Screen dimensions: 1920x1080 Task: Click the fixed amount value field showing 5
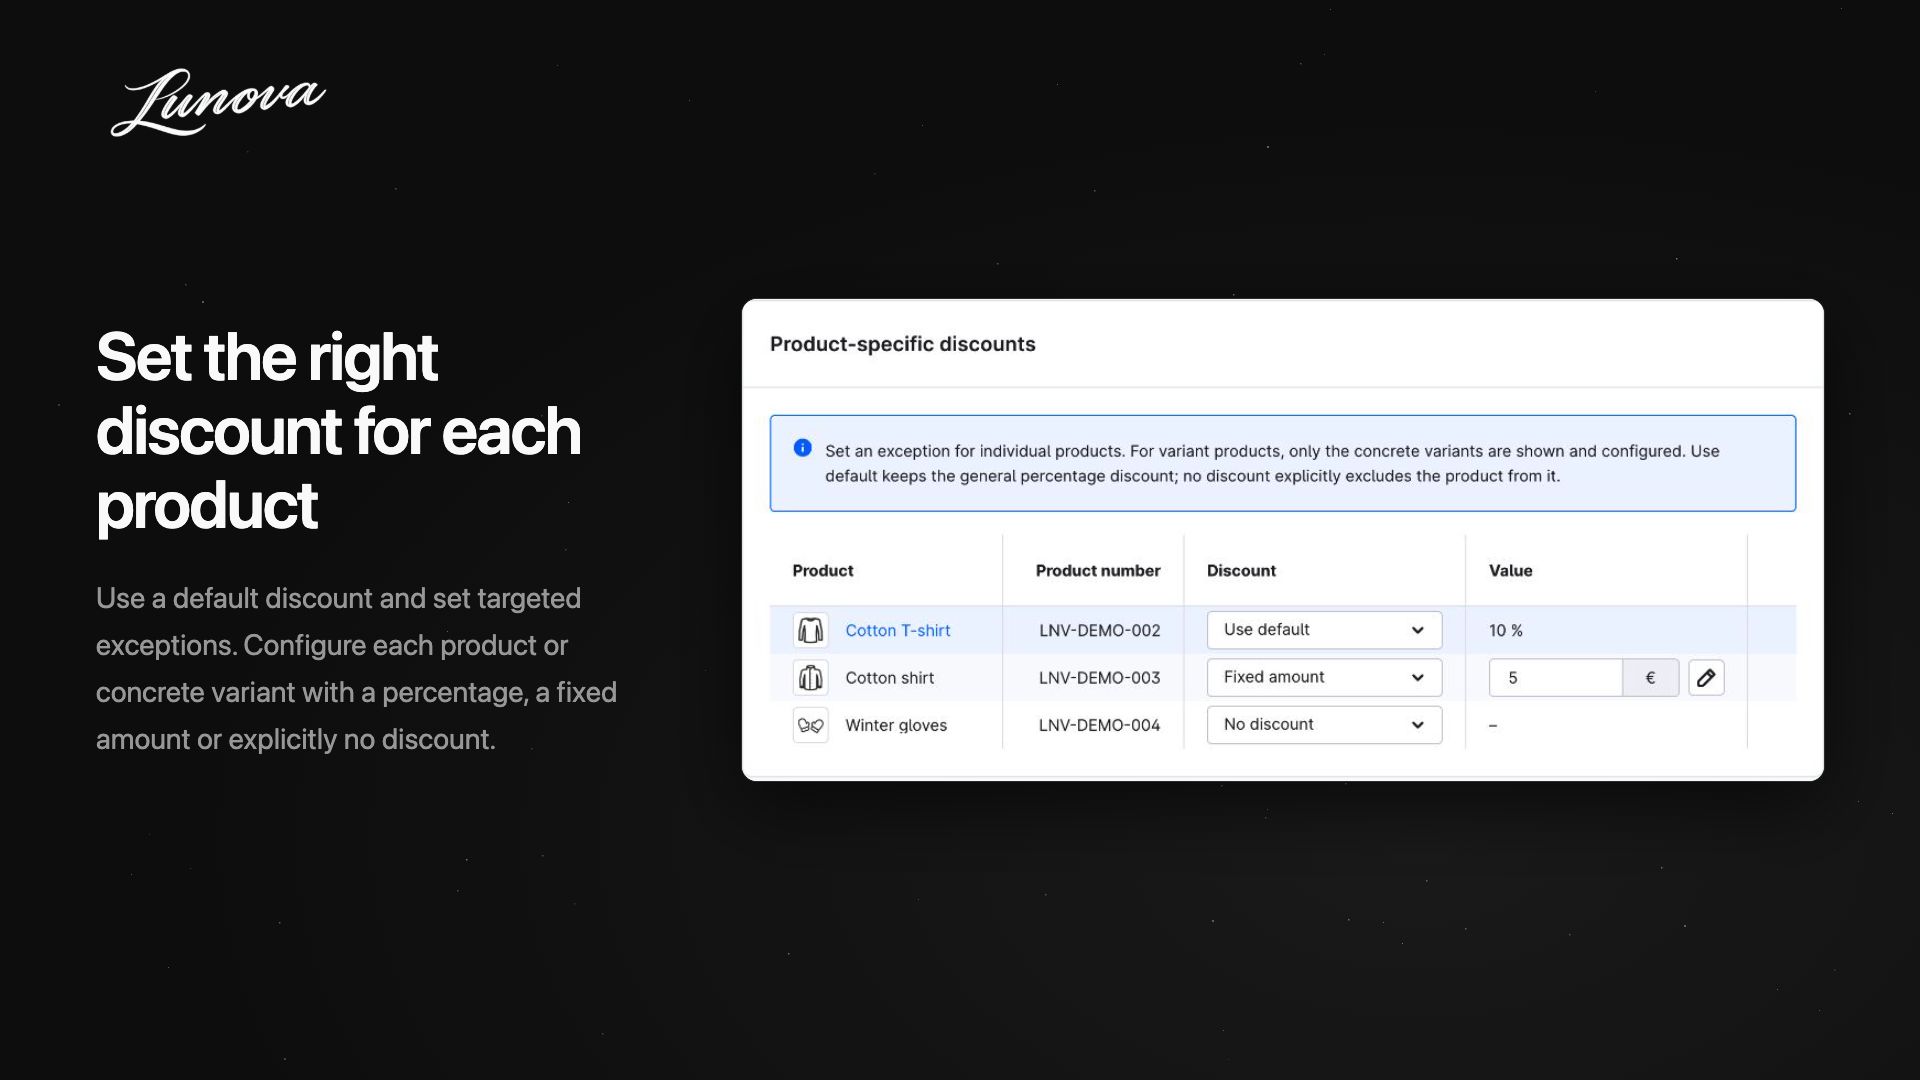[x=1555, y=677]
